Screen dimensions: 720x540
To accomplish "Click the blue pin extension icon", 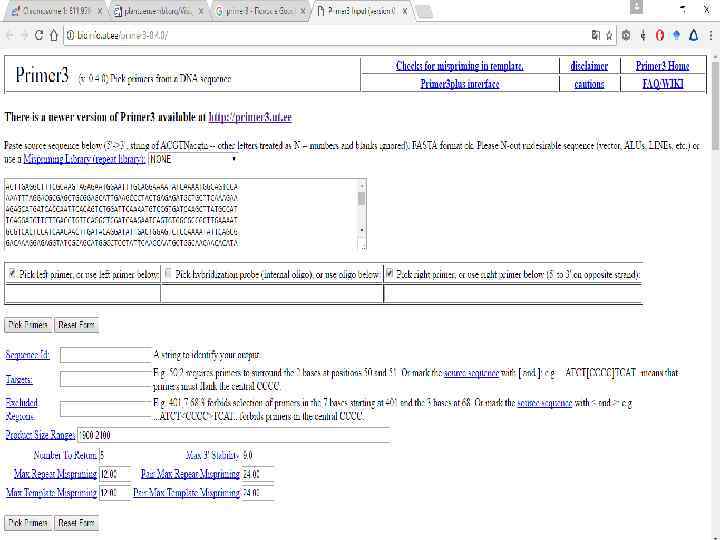I will (x=676, y=35).
